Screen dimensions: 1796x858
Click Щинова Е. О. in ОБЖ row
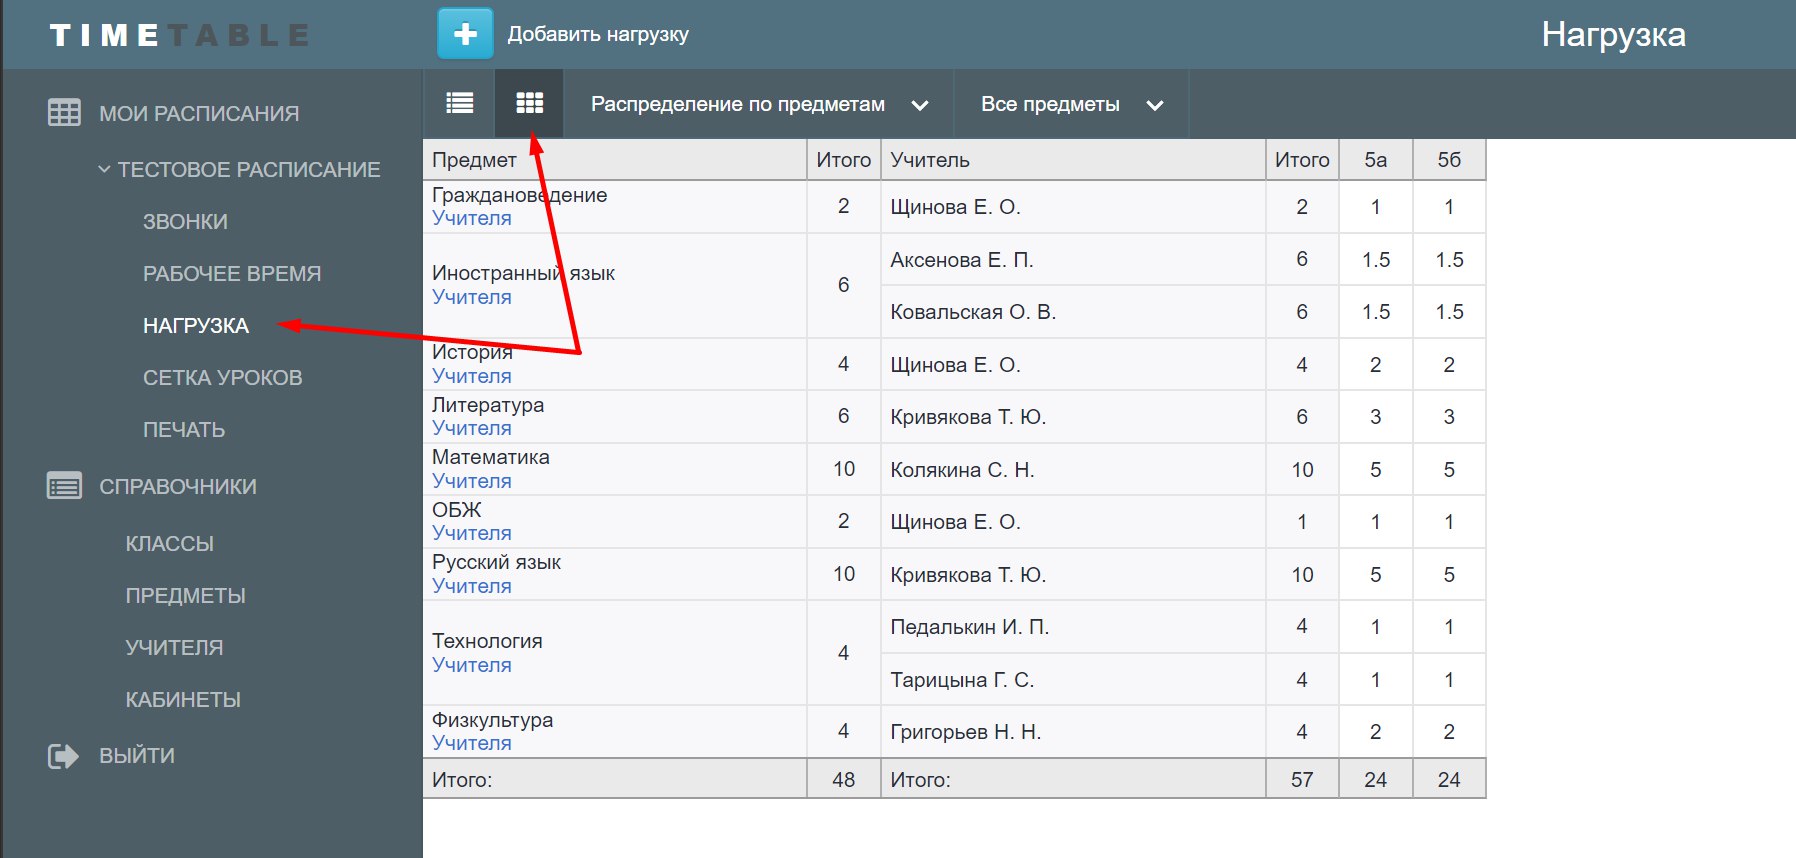[x=955, y=522]
